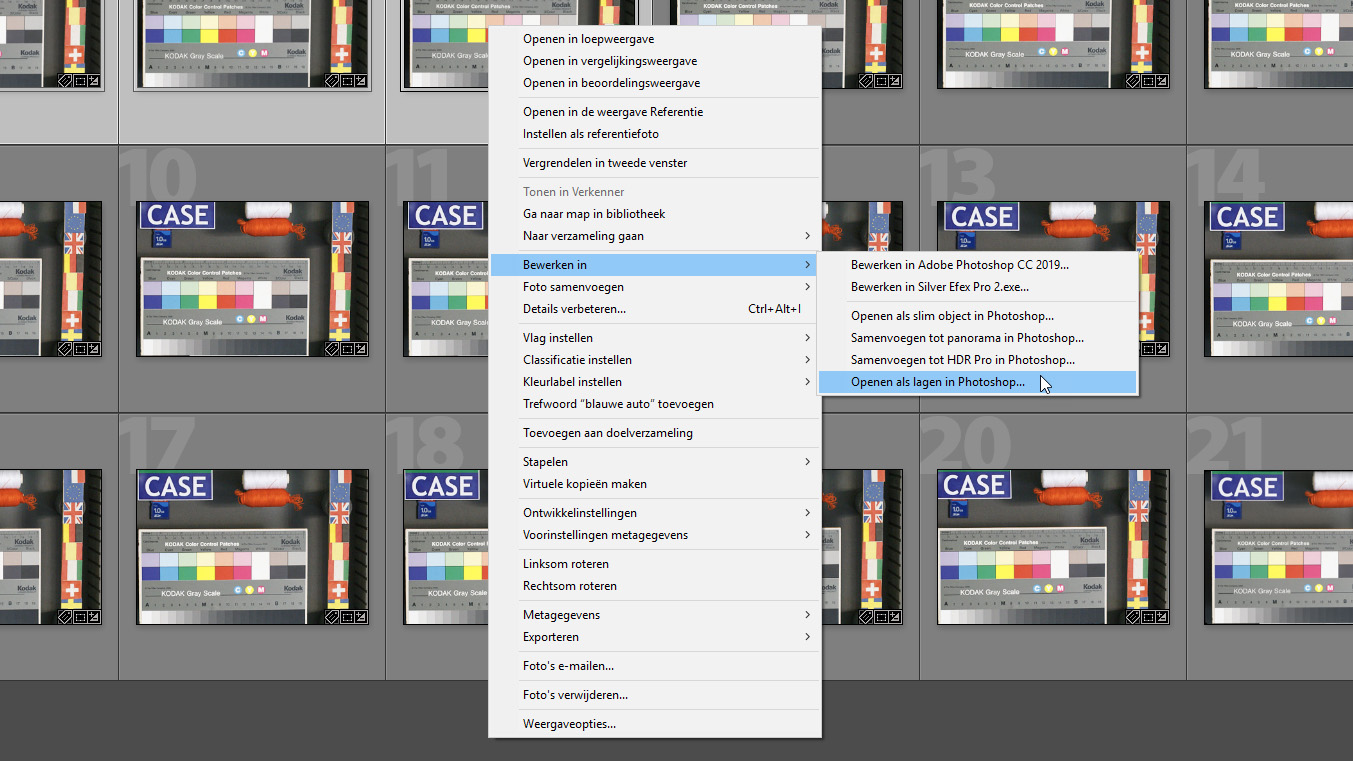Choose 'Virtuele kopieën maken'
This screenshot has width=1353, height=761.
655,484
